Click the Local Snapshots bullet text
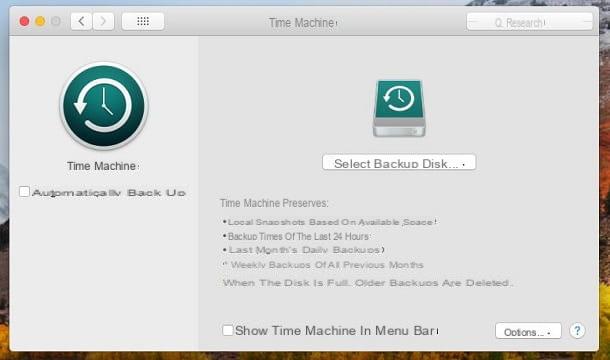This screenshot has width=610, height=360. [x=330, y=222]
